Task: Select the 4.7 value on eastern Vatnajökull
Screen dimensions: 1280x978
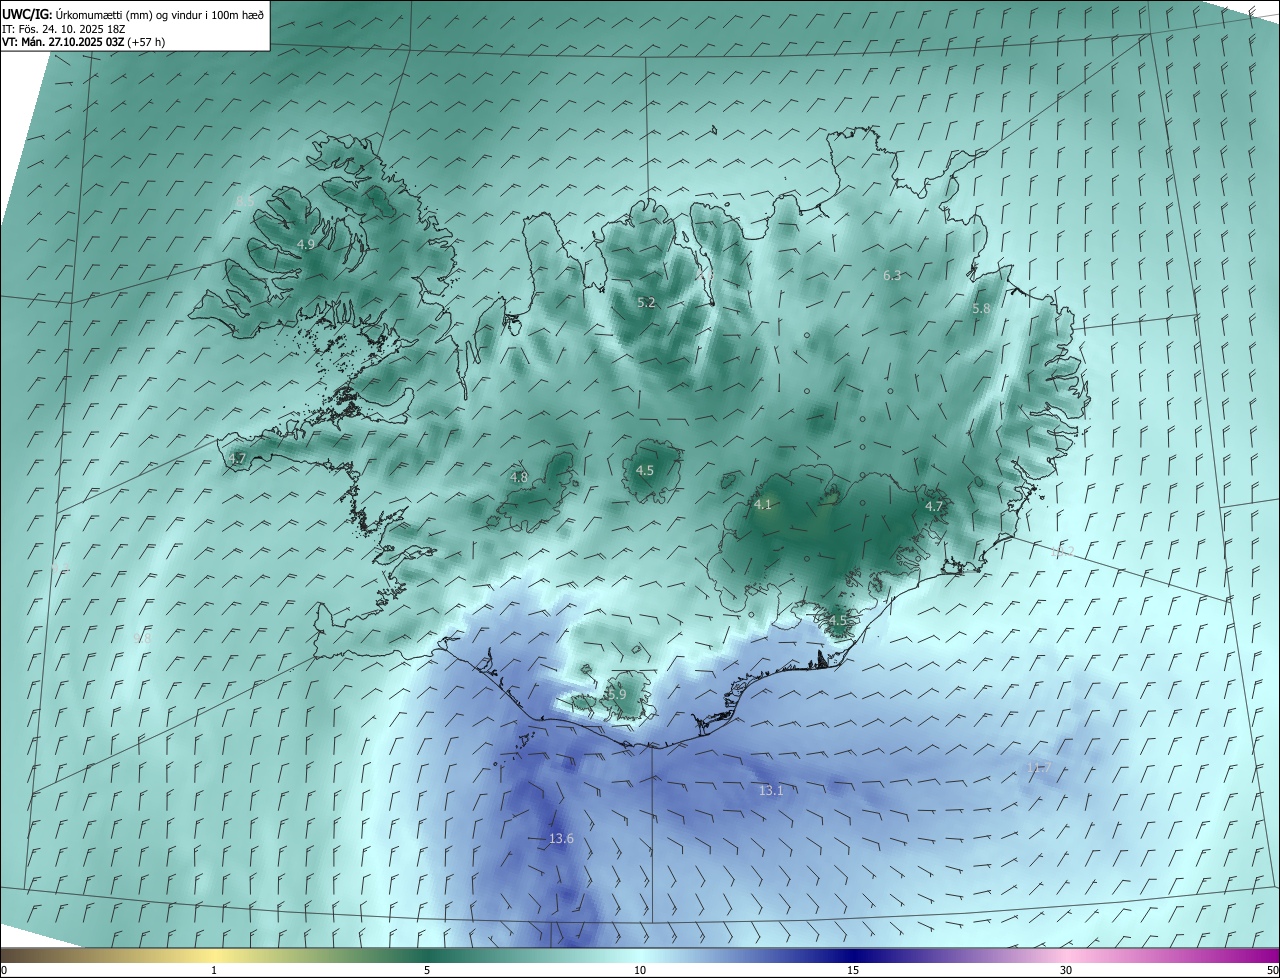Action: 934,507
